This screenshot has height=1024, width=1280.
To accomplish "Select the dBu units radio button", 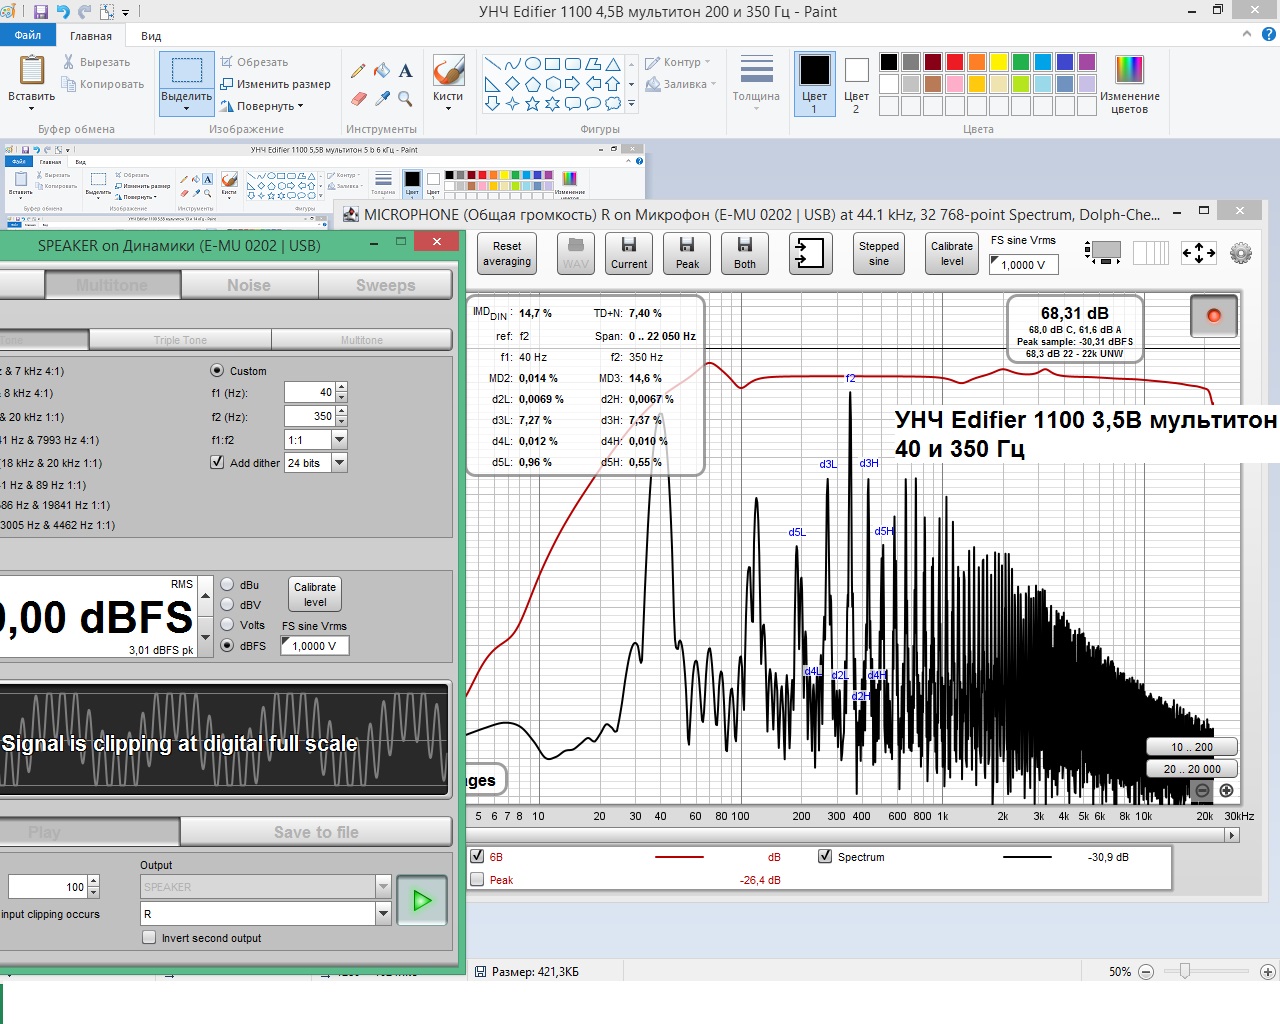I will [x=227, y=585].
